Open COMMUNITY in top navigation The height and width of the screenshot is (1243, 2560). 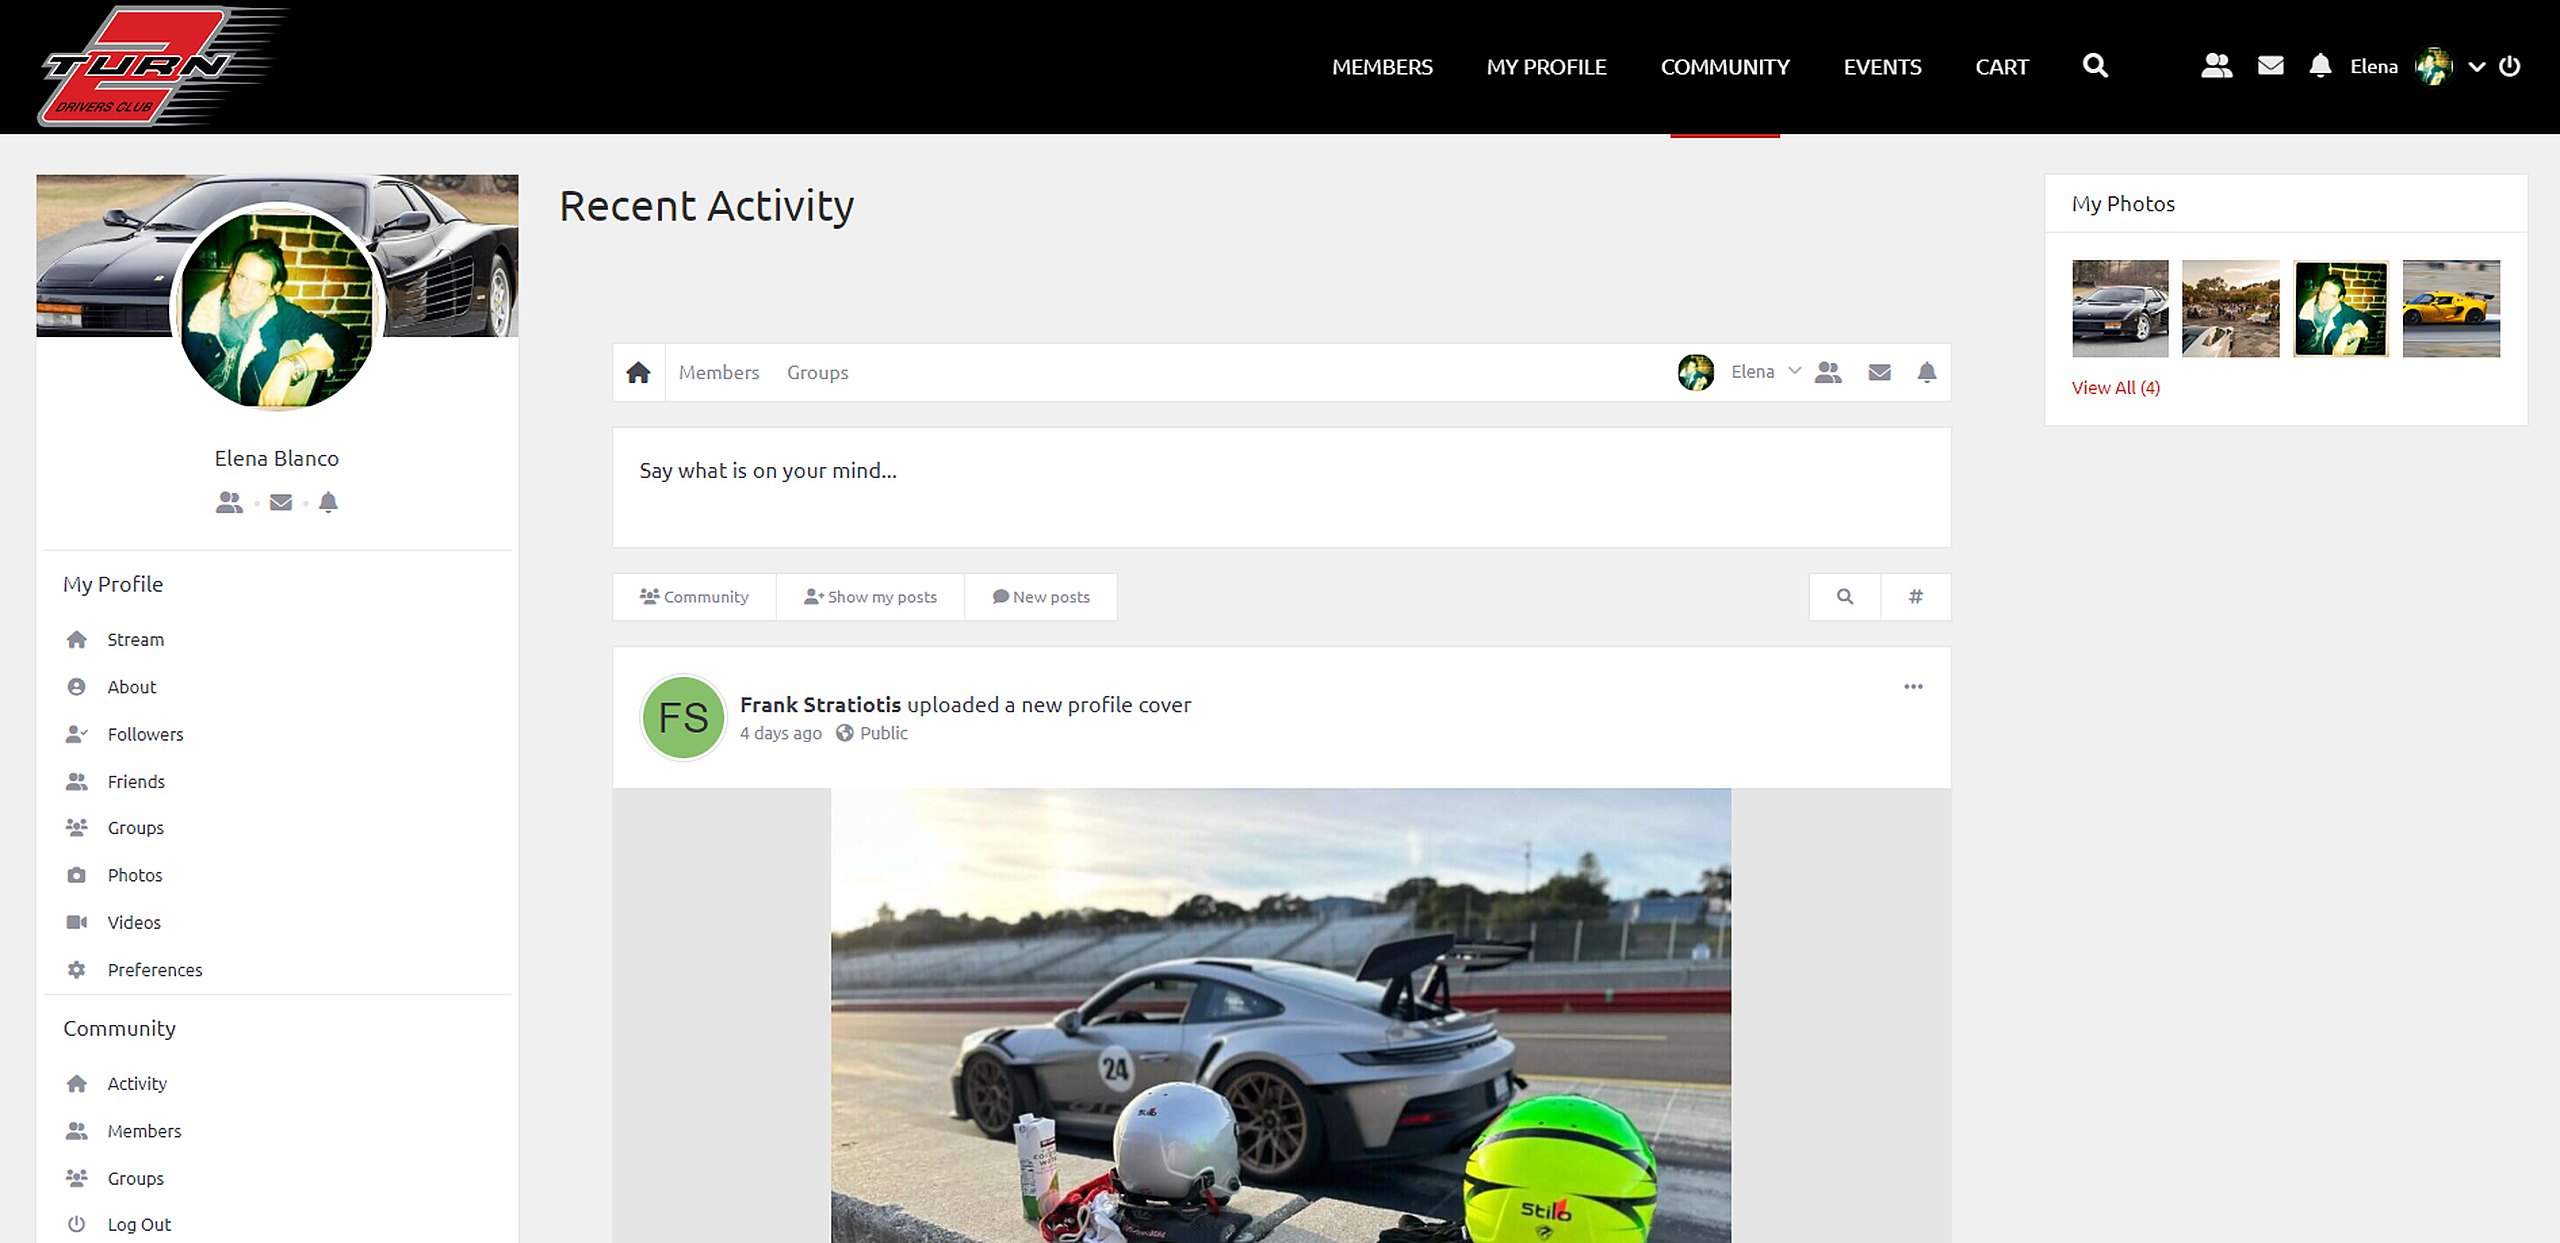(1725, 67)
